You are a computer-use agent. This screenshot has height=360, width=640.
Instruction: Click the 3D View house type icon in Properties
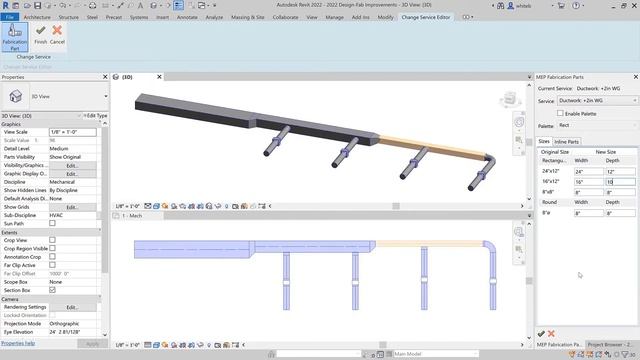tap(16, 96)
